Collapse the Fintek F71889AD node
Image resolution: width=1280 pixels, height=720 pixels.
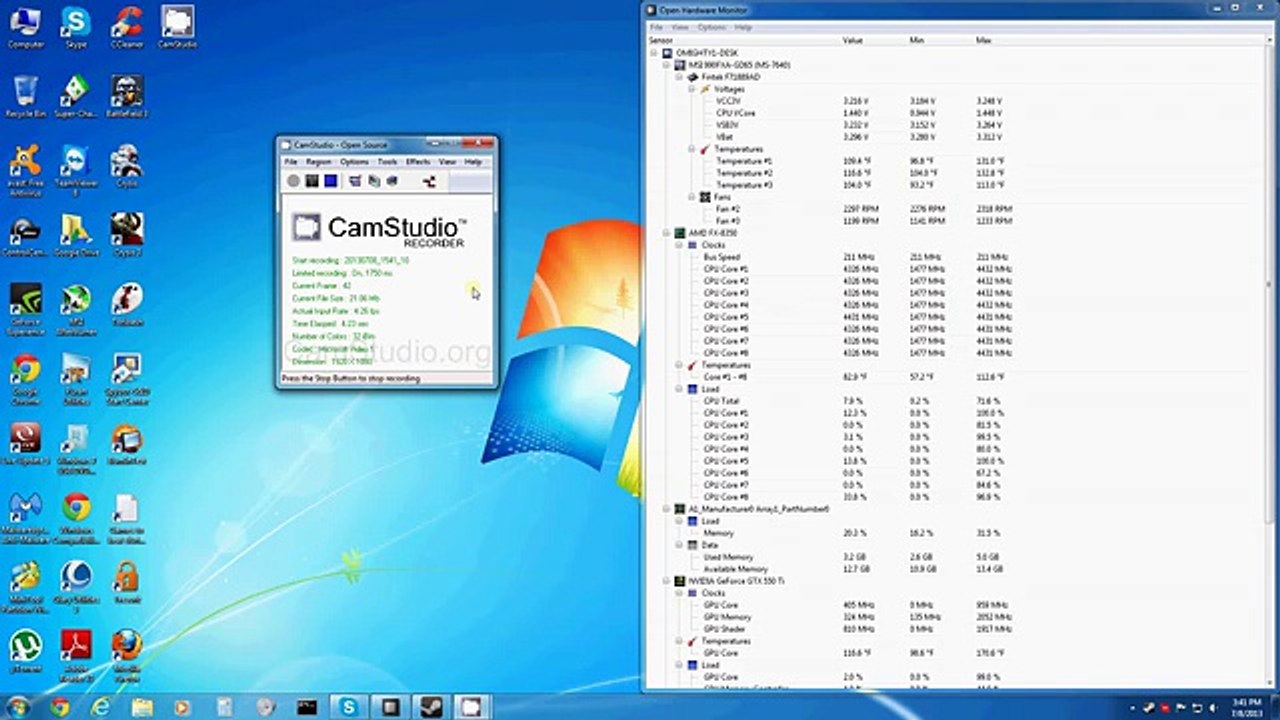coord(679,76)
